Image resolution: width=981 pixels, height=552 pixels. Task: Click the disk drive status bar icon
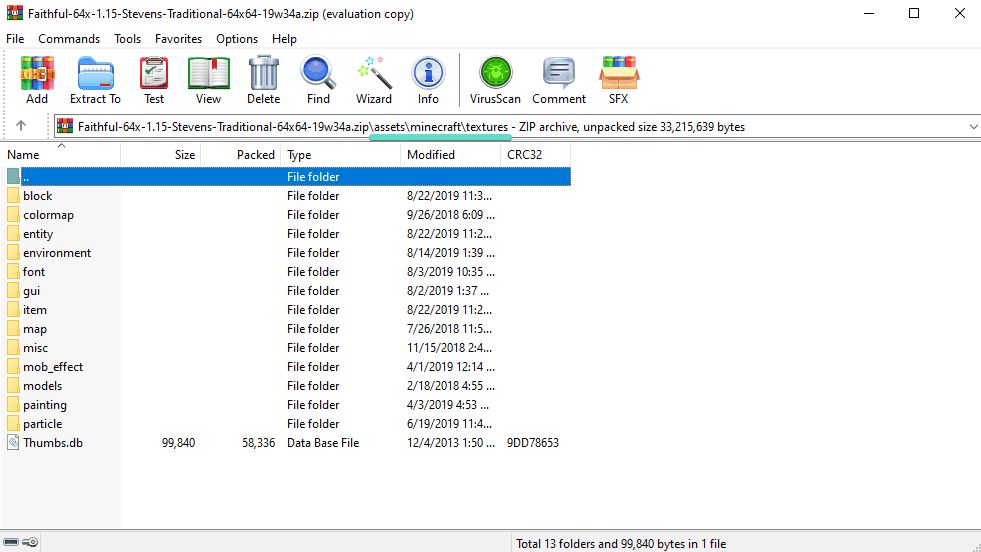(x=11, y=542)
